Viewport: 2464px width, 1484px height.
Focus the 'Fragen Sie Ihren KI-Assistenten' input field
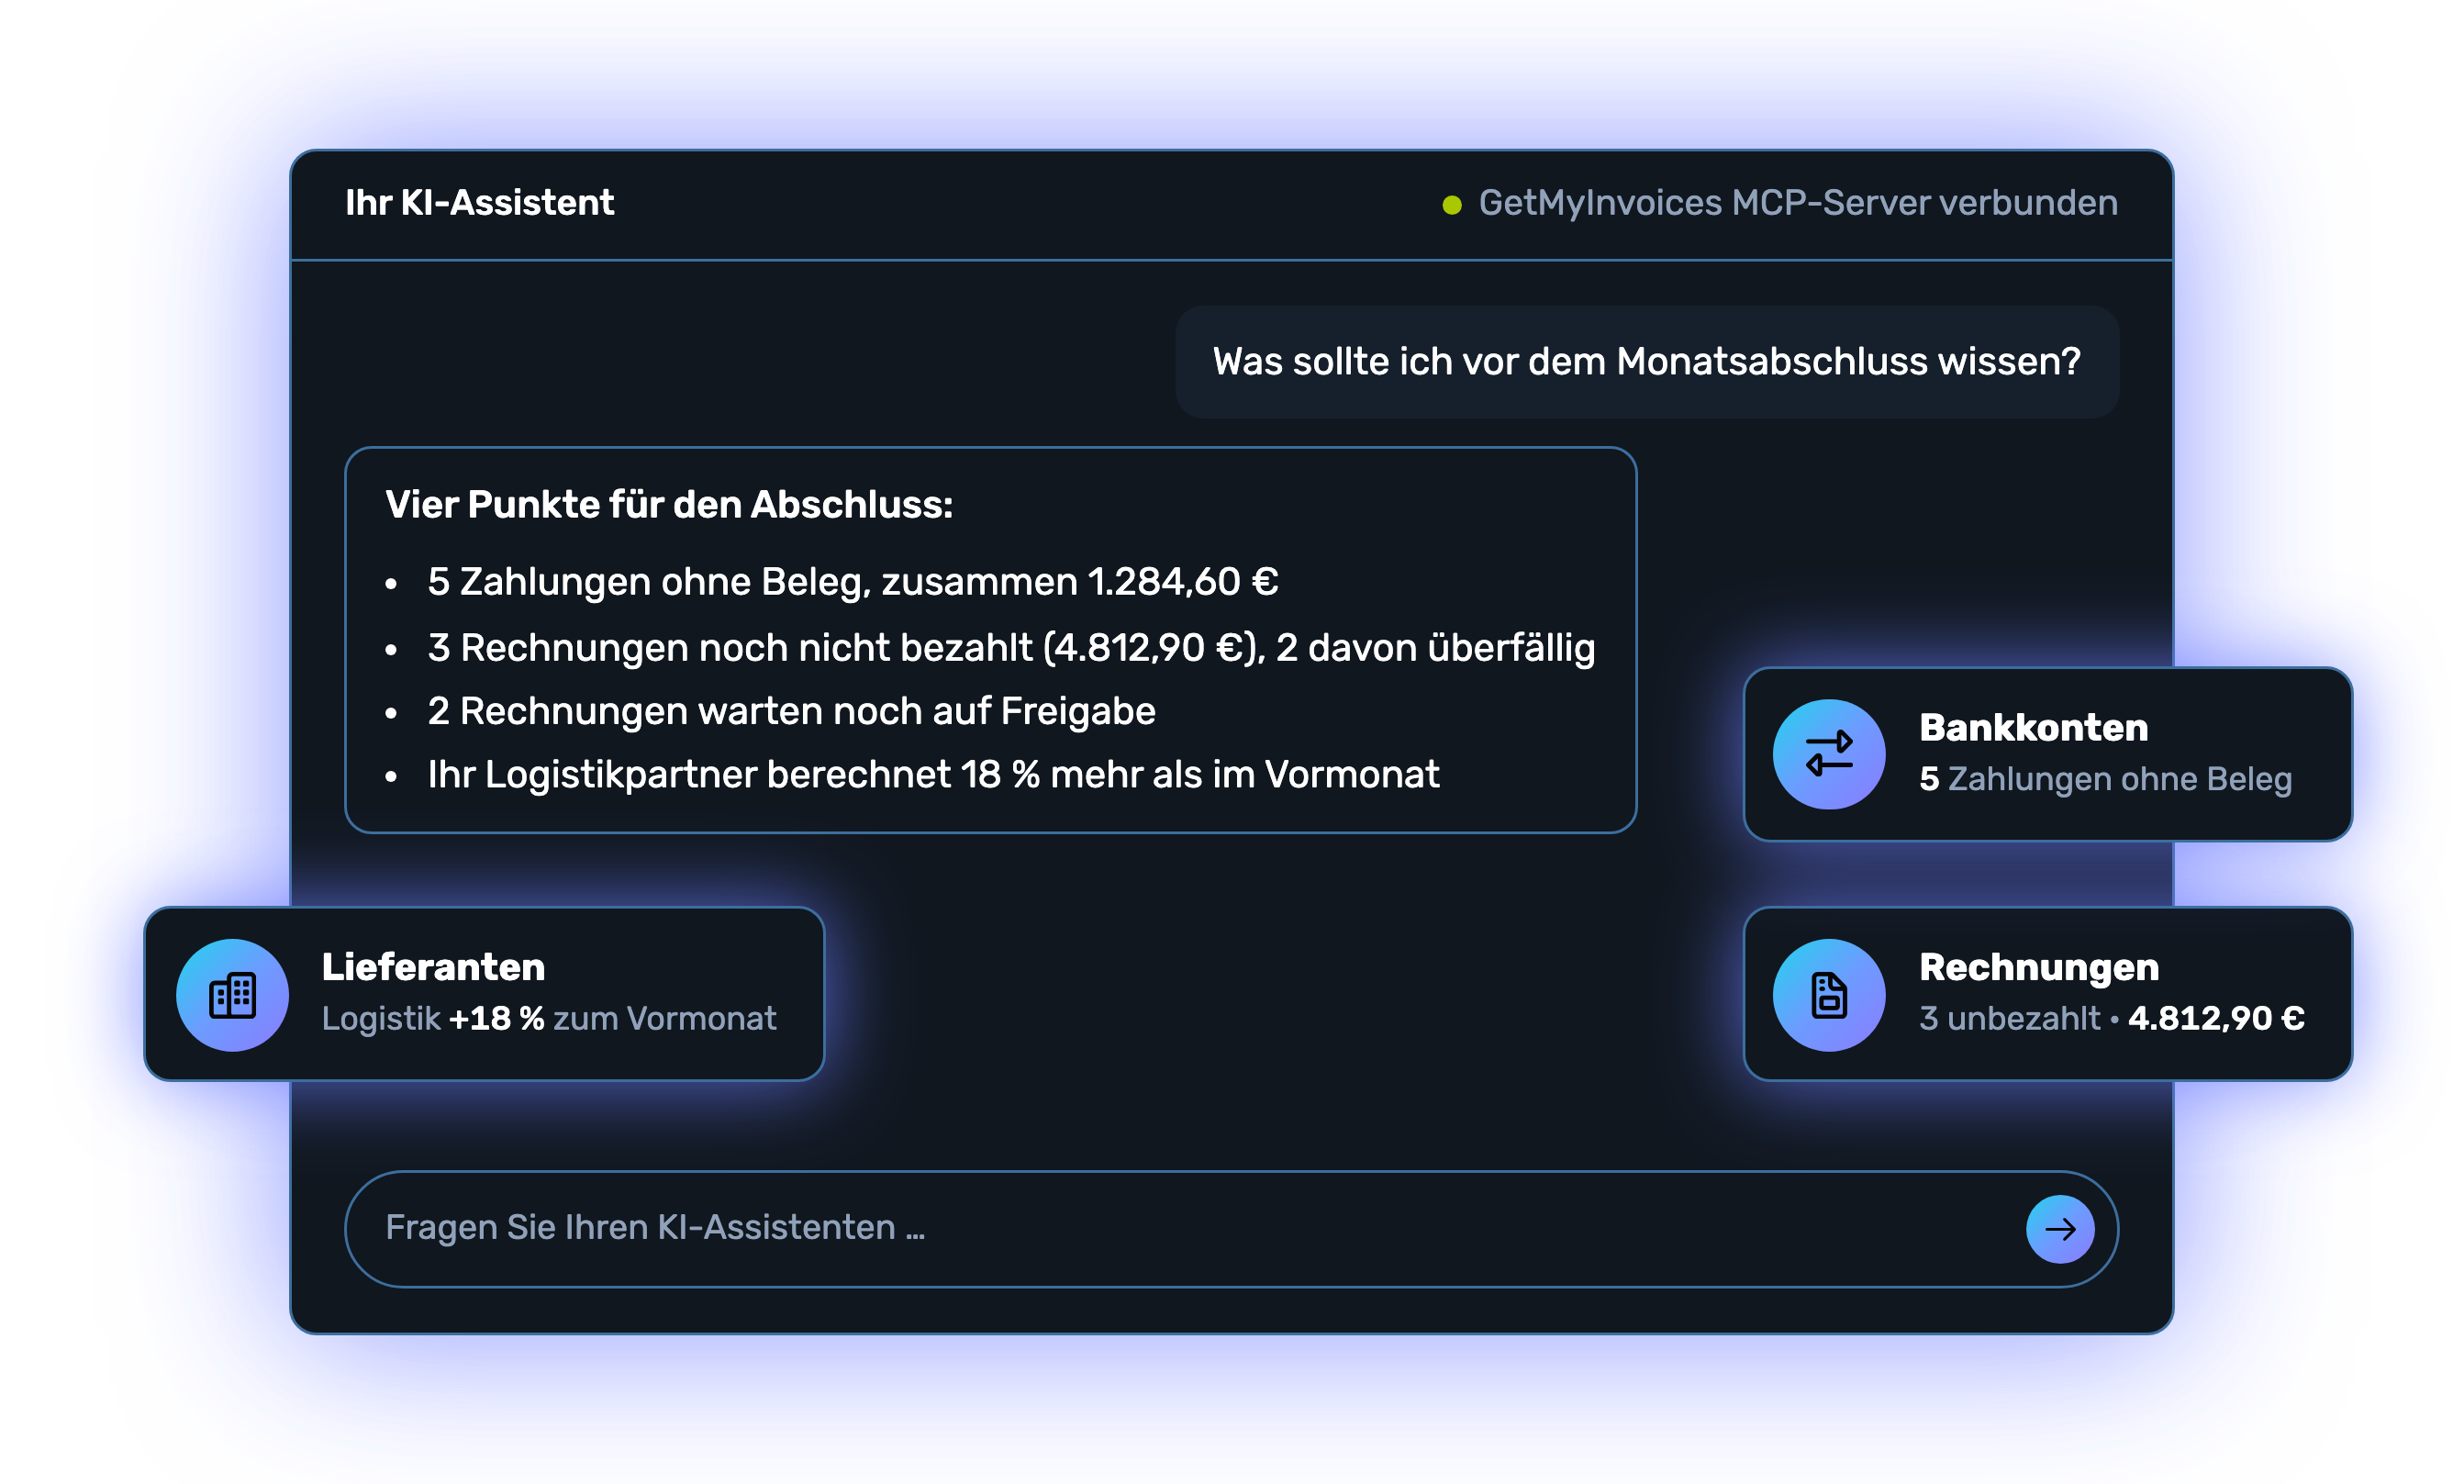tap(1231, 1229)
